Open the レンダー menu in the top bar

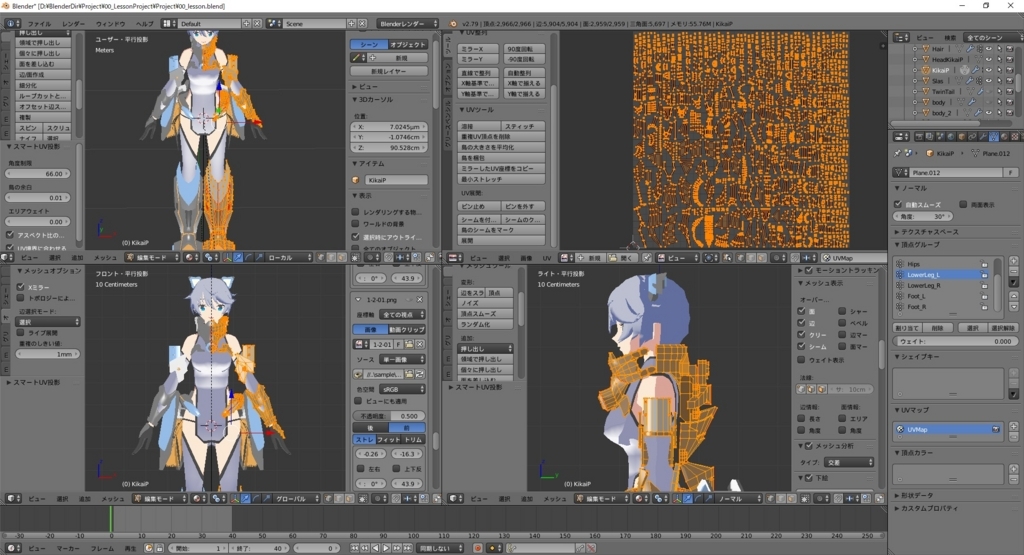(73, 24)
